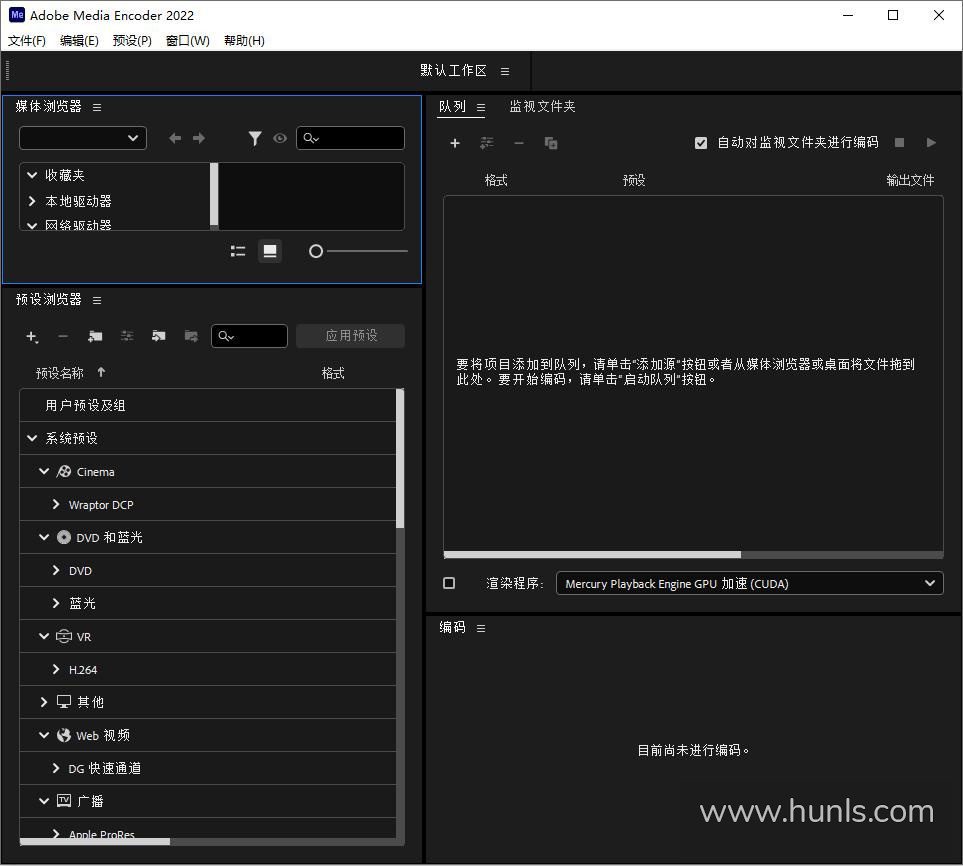Toggle the checkbox beside the renderer label
The image size is (963, 866).
[x=449, y=583]
